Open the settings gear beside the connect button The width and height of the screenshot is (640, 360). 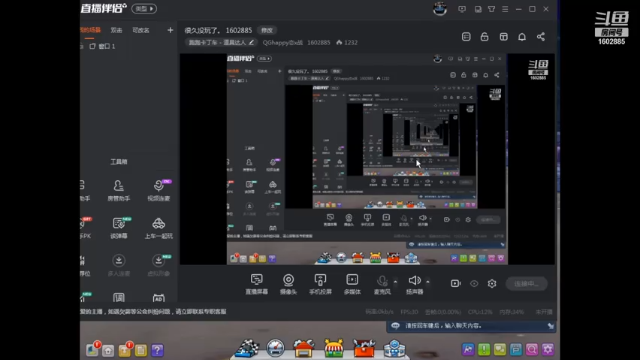click(492, 283)
